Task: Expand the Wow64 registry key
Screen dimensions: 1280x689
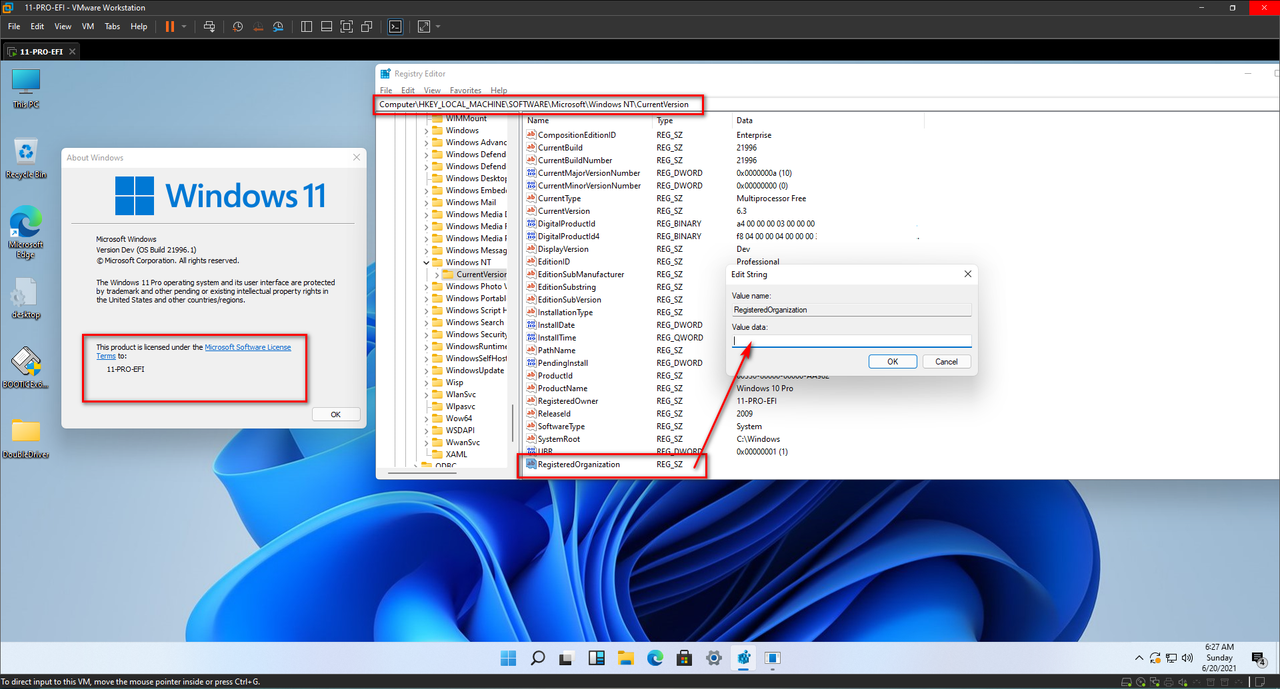Action: 427,418
